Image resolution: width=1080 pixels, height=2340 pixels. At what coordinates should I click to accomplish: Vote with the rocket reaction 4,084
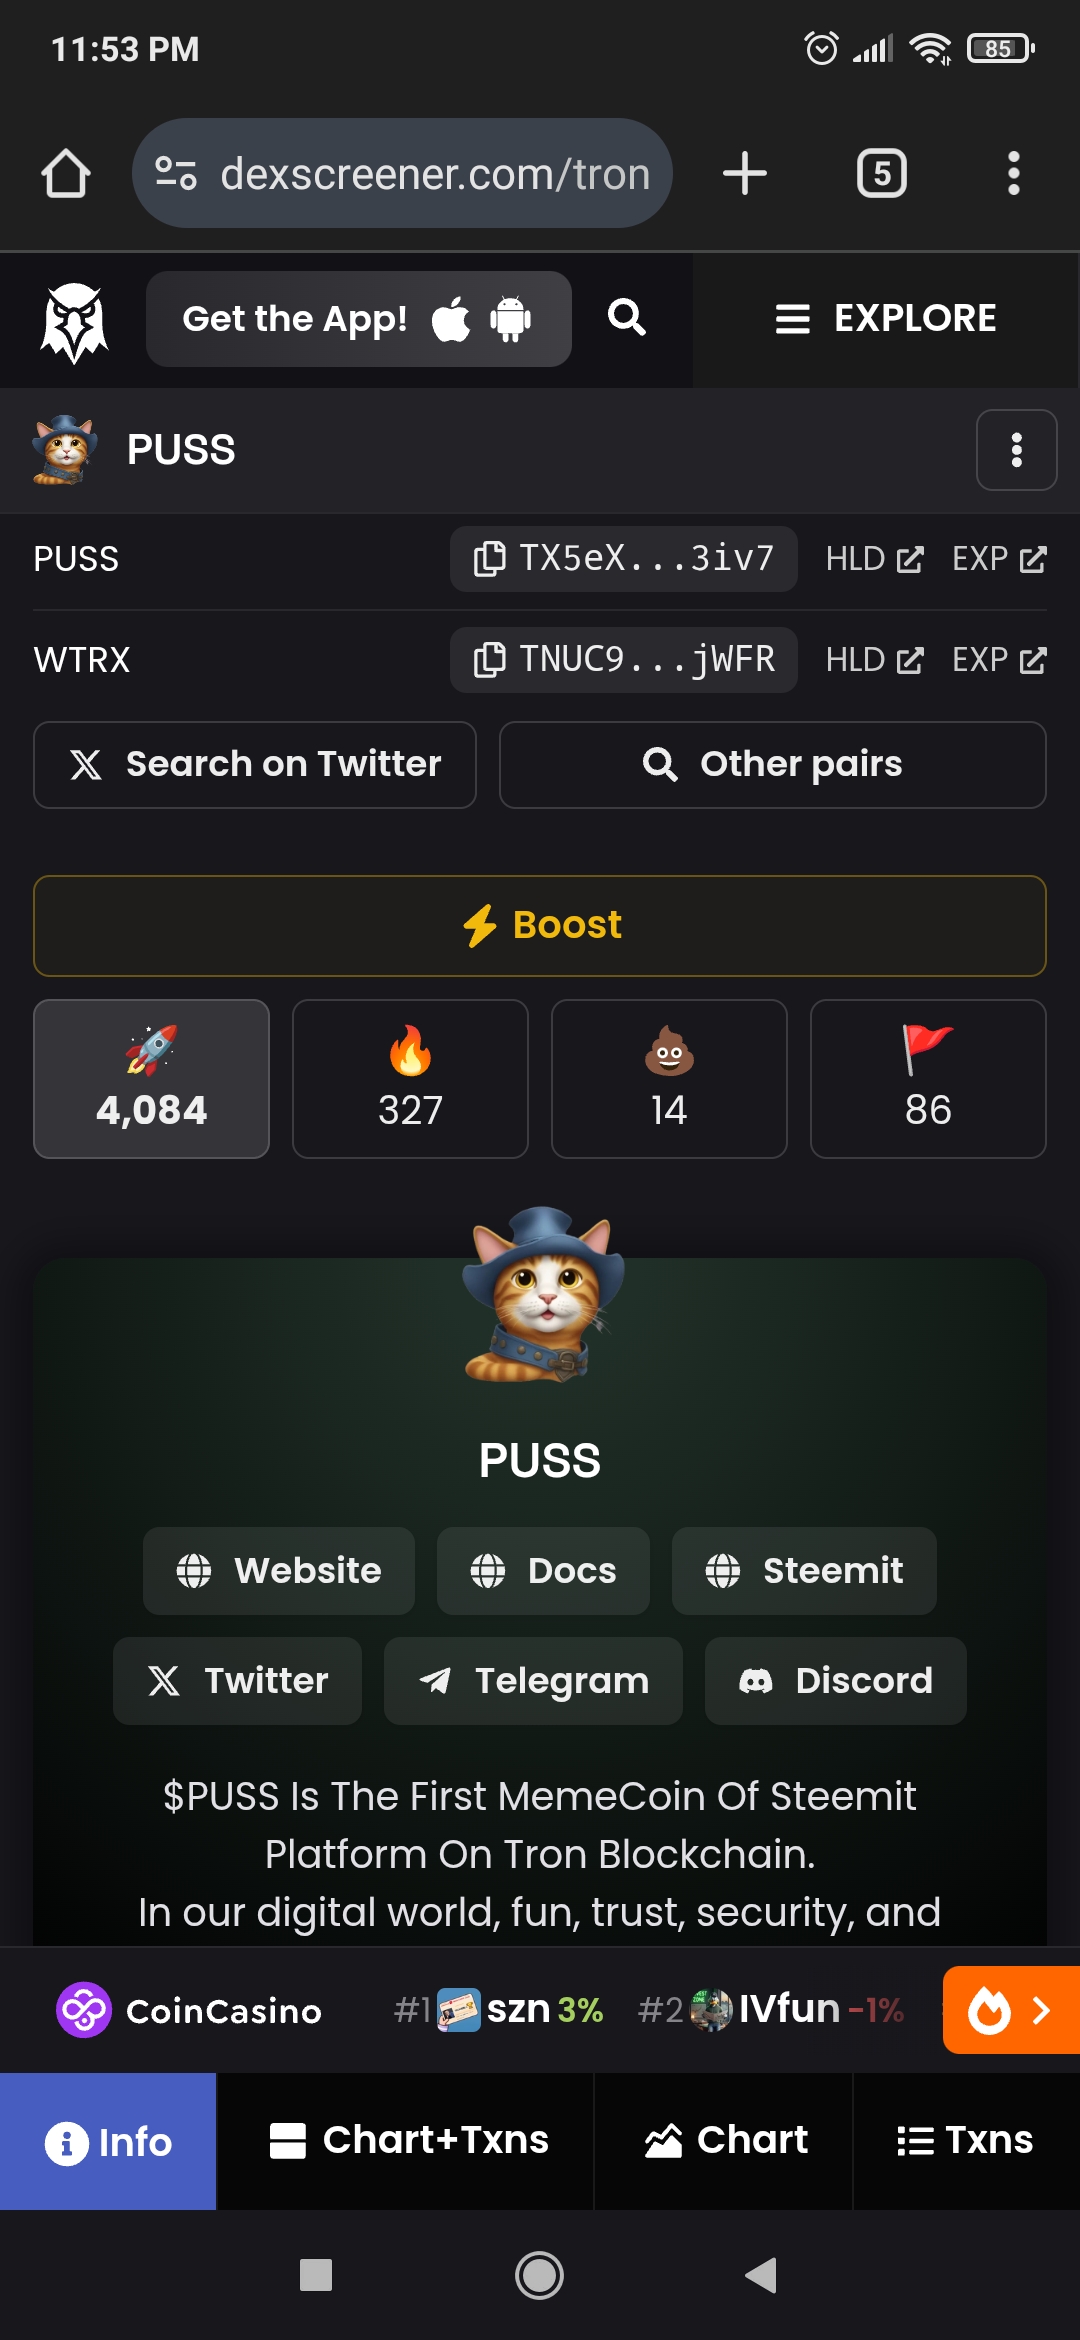151,1079
